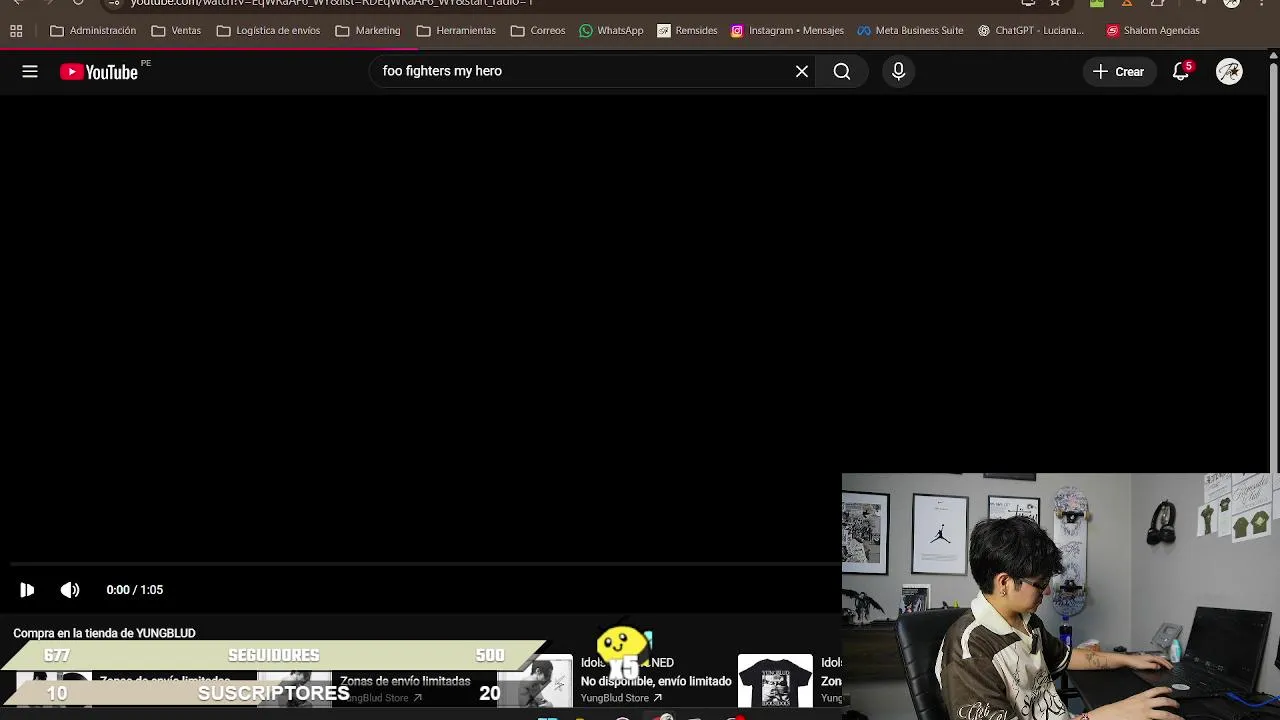Open the ChatGPT - Luciana bookmark
The height and width of the screenshot is (720, 1280).
(x=1030, y=31)
